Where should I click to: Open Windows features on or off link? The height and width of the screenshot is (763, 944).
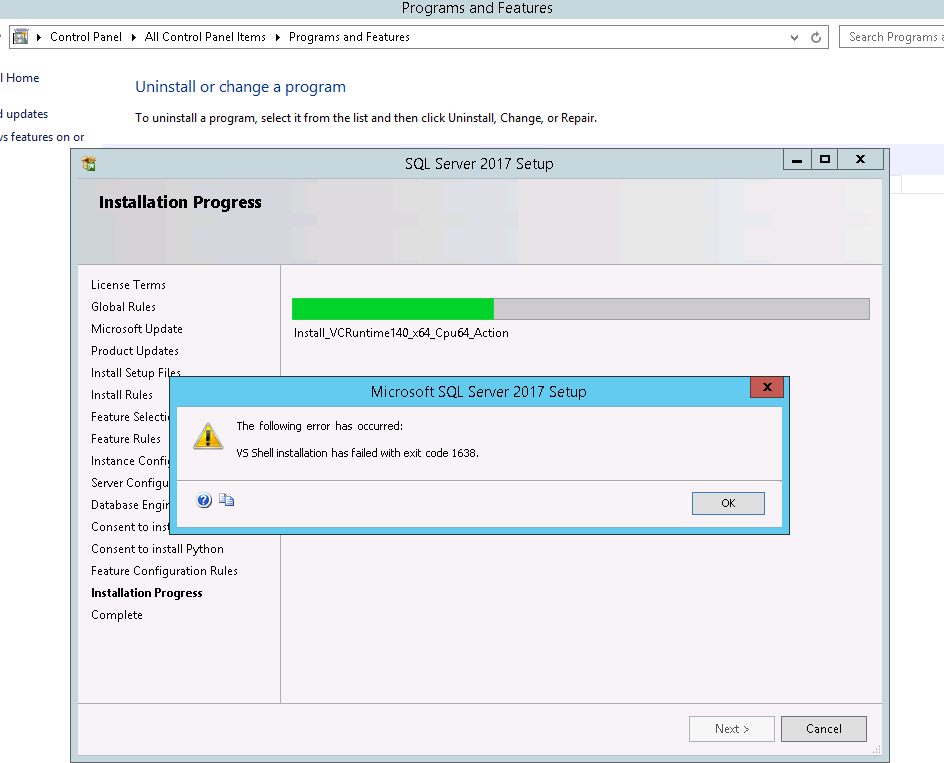[x=42, y=137]
